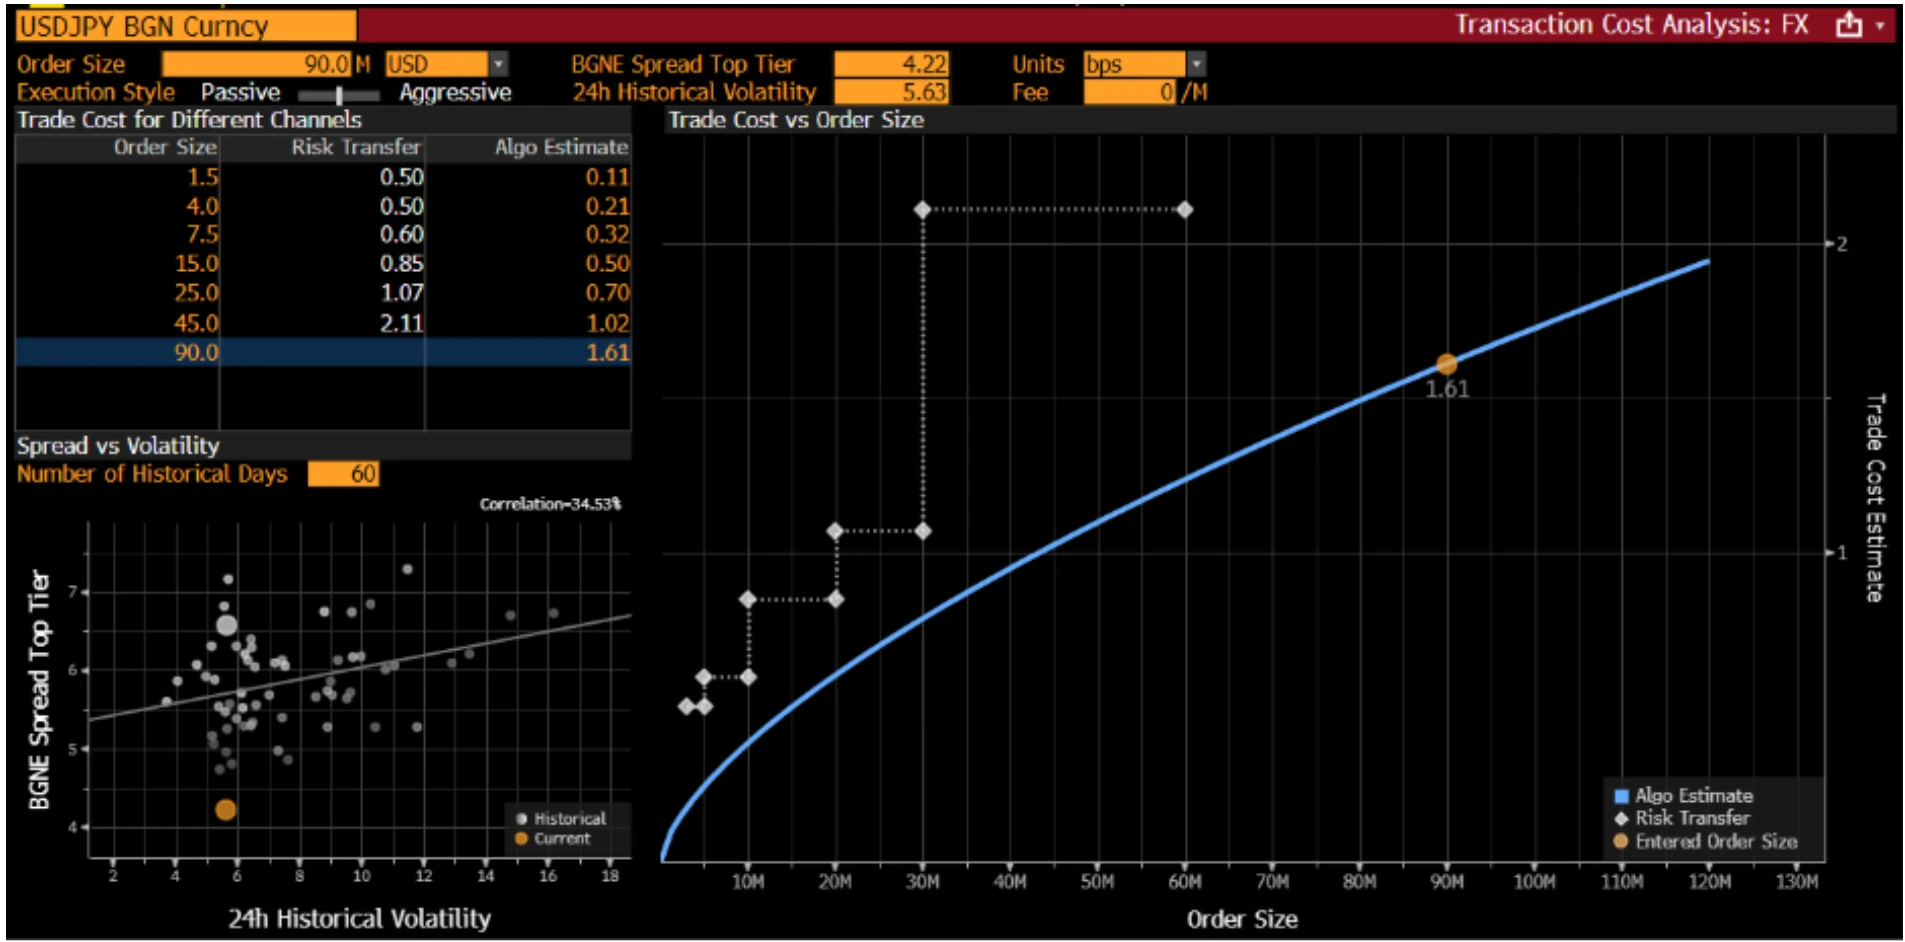Open the USD currency dropdown
The height and width of the screenshot is (942, 1905).
point(498,64)
